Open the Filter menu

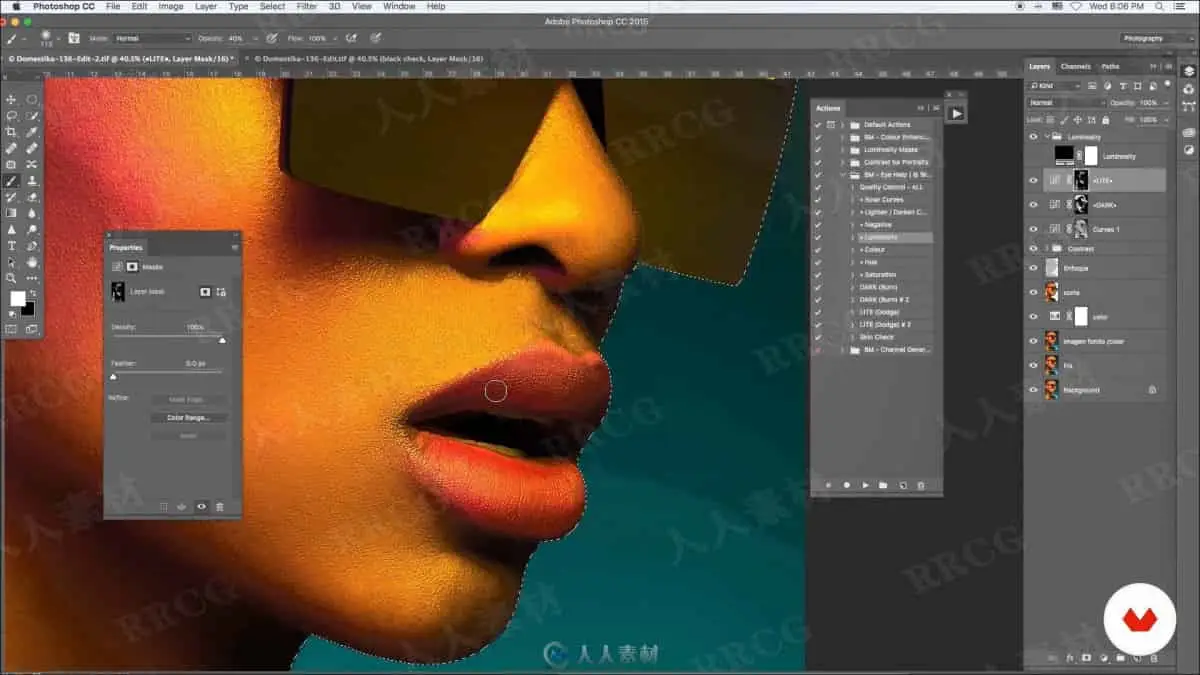(x=307, y=6)
